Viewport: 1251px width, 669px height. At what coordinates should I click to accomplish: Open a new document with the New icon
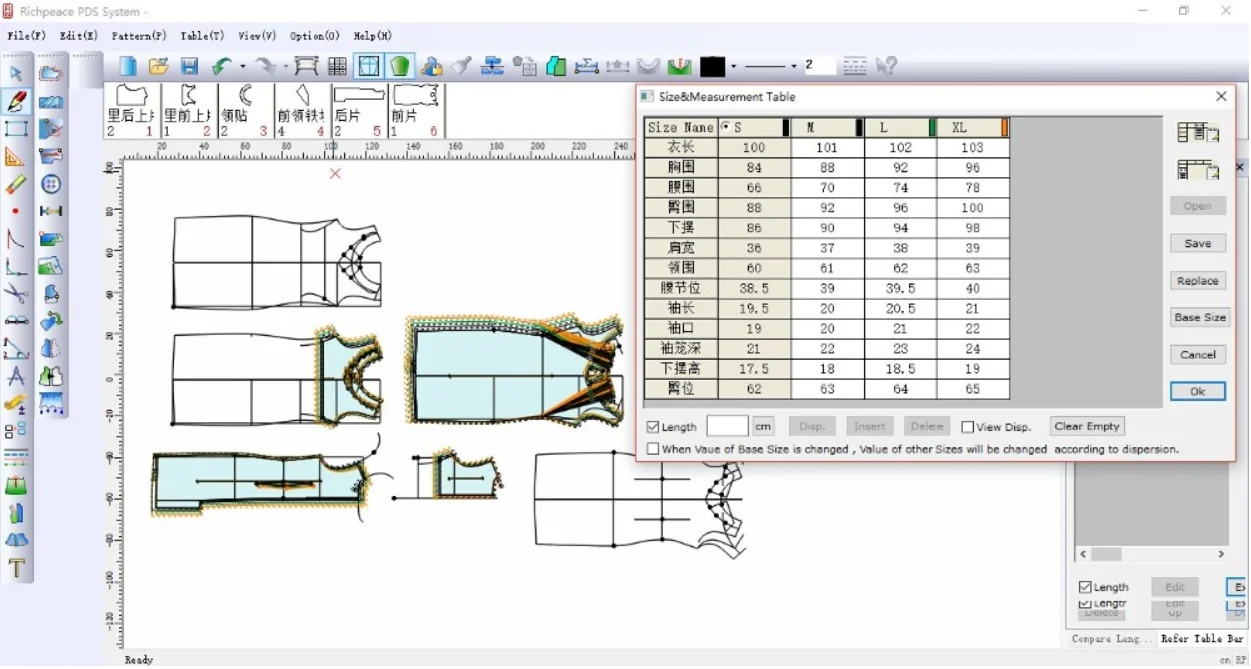pos(129,64)
